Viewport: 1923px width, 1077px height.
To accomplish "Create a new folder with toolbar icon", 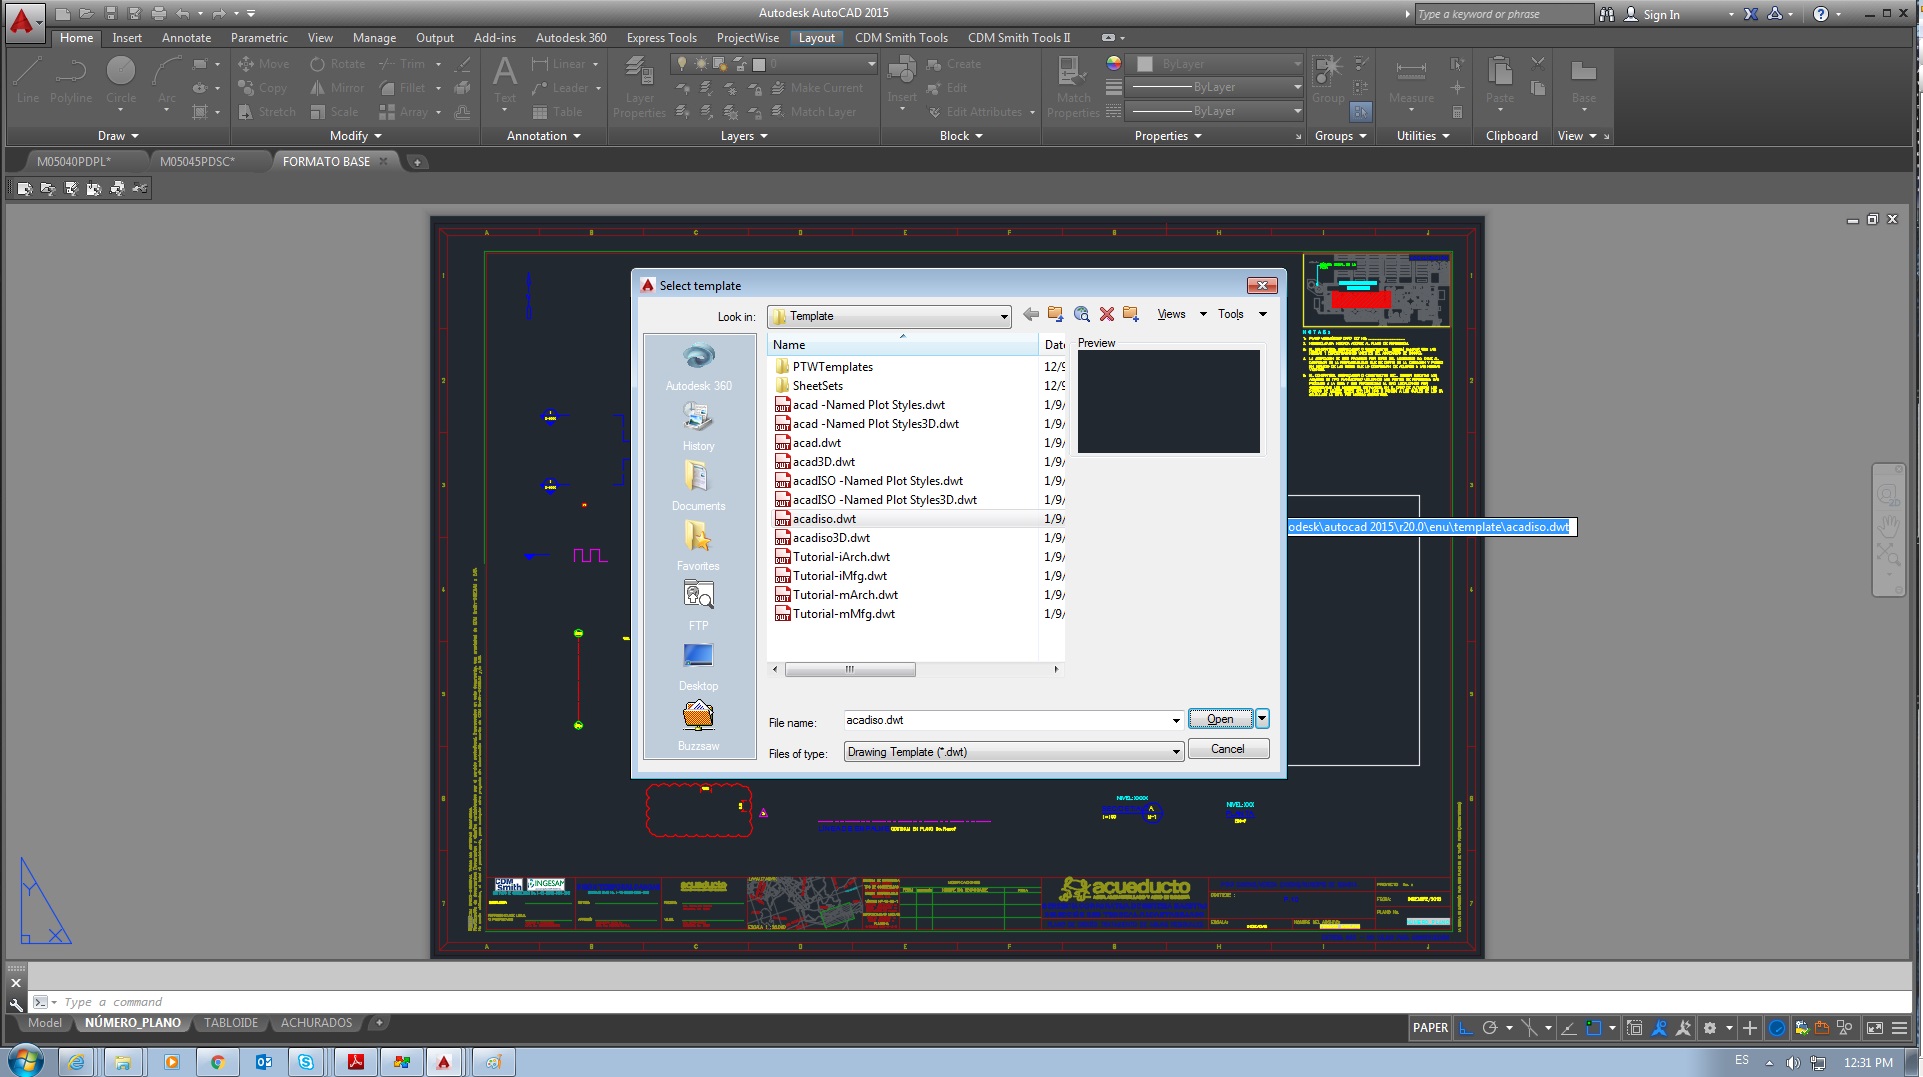I will point(1131,315).
